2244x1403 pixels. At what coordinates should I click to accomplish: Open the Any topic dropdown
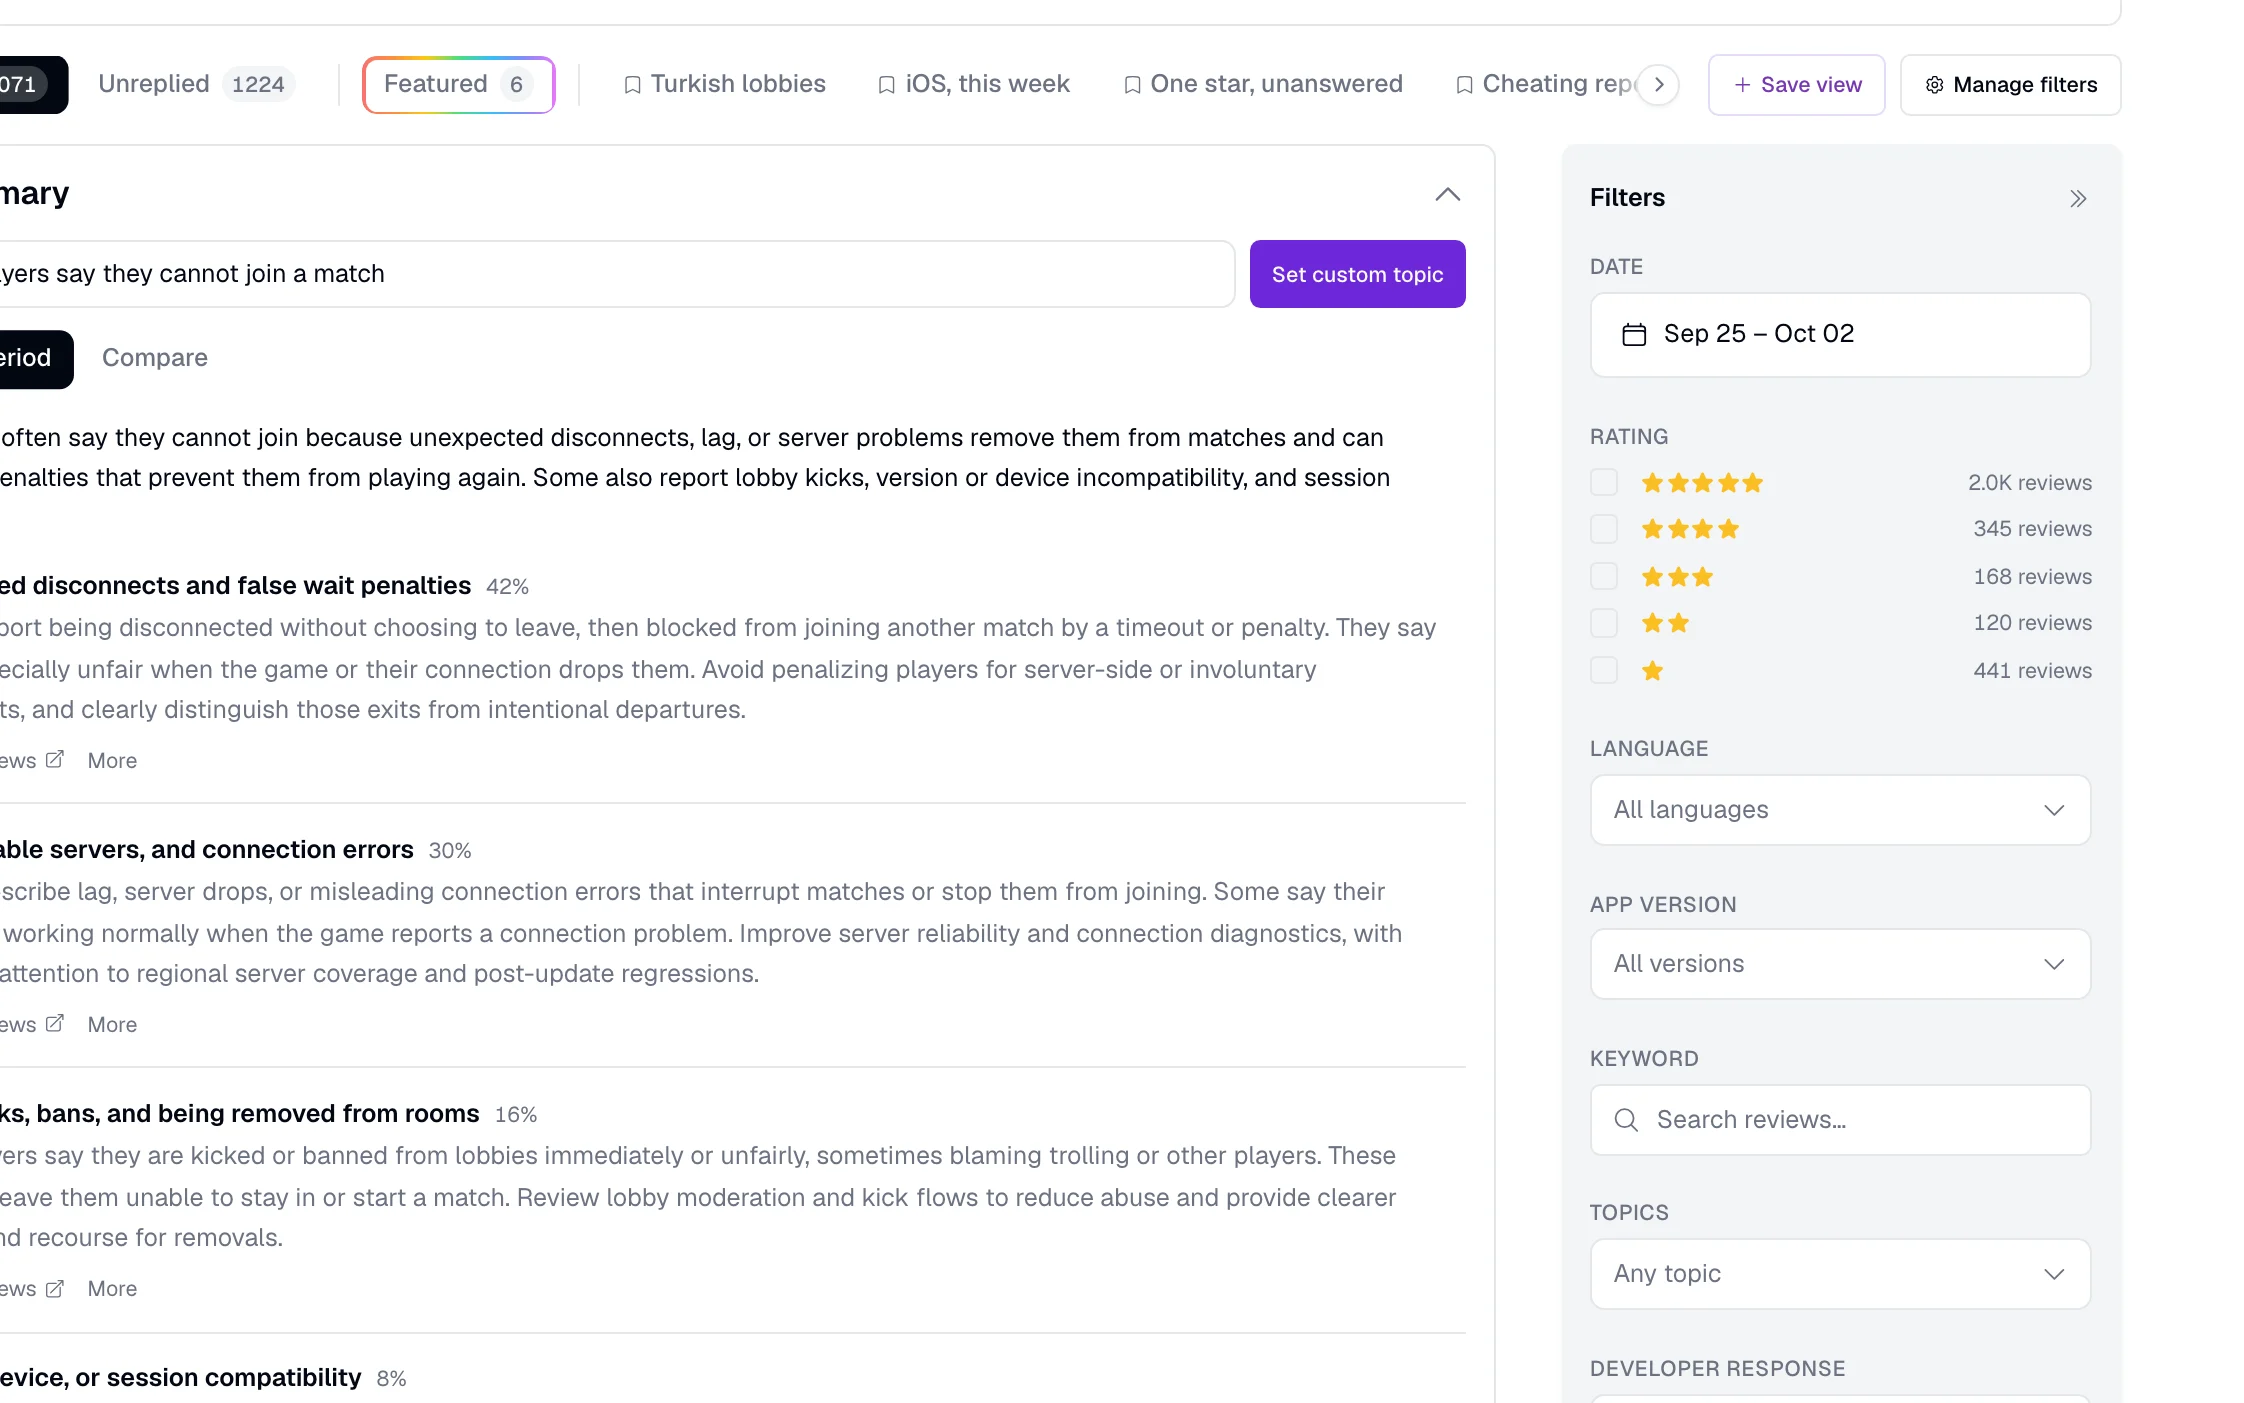coord(1840,1274)
